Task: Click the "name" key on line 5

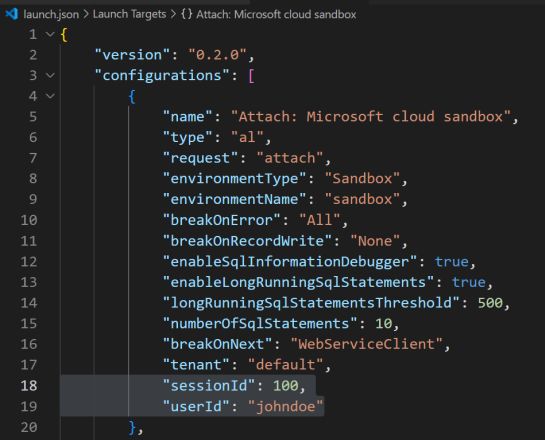Action: tap(188, 116)
